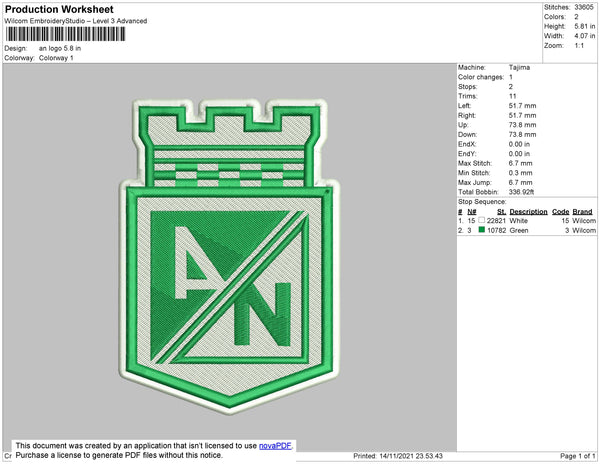Click the 'Max Jump:' value 6.7 mm

(520, 182)
